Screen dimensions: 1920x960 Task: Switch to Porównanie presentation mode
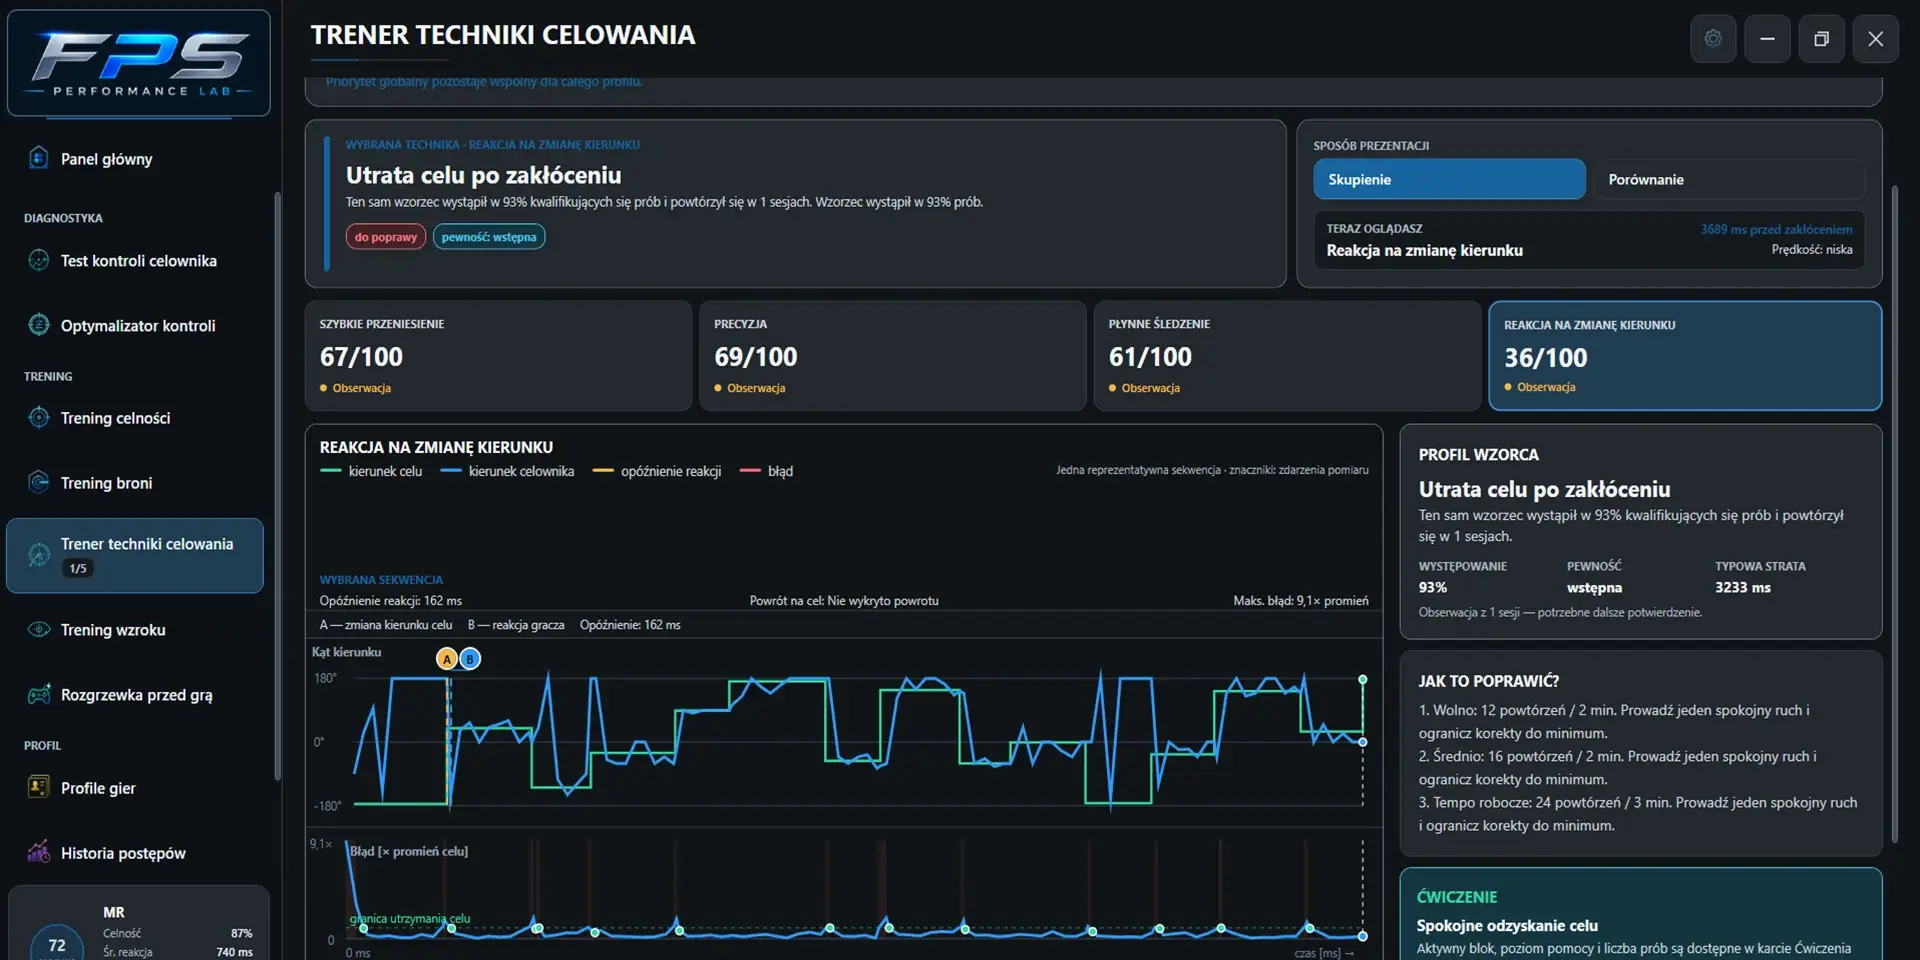pyautogui.click(x=1729, y=179)
